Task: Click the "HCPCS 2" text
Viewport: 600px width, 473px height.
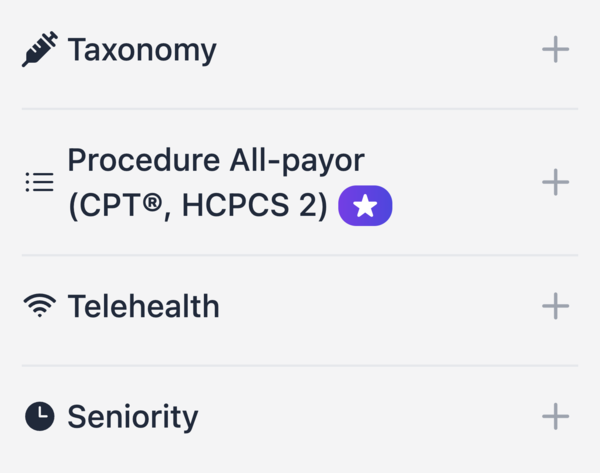Action: click(x=255, y=207)
